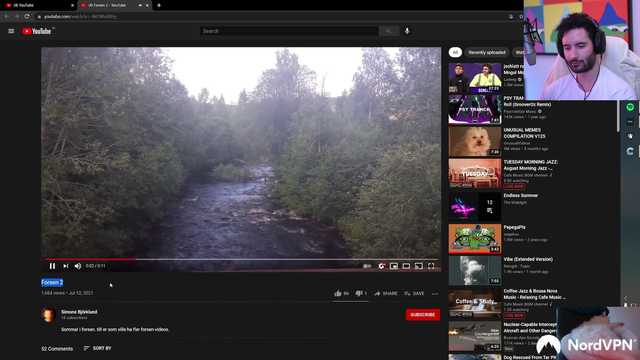Open the PepegaPls video title

click(x=514, y=227)
